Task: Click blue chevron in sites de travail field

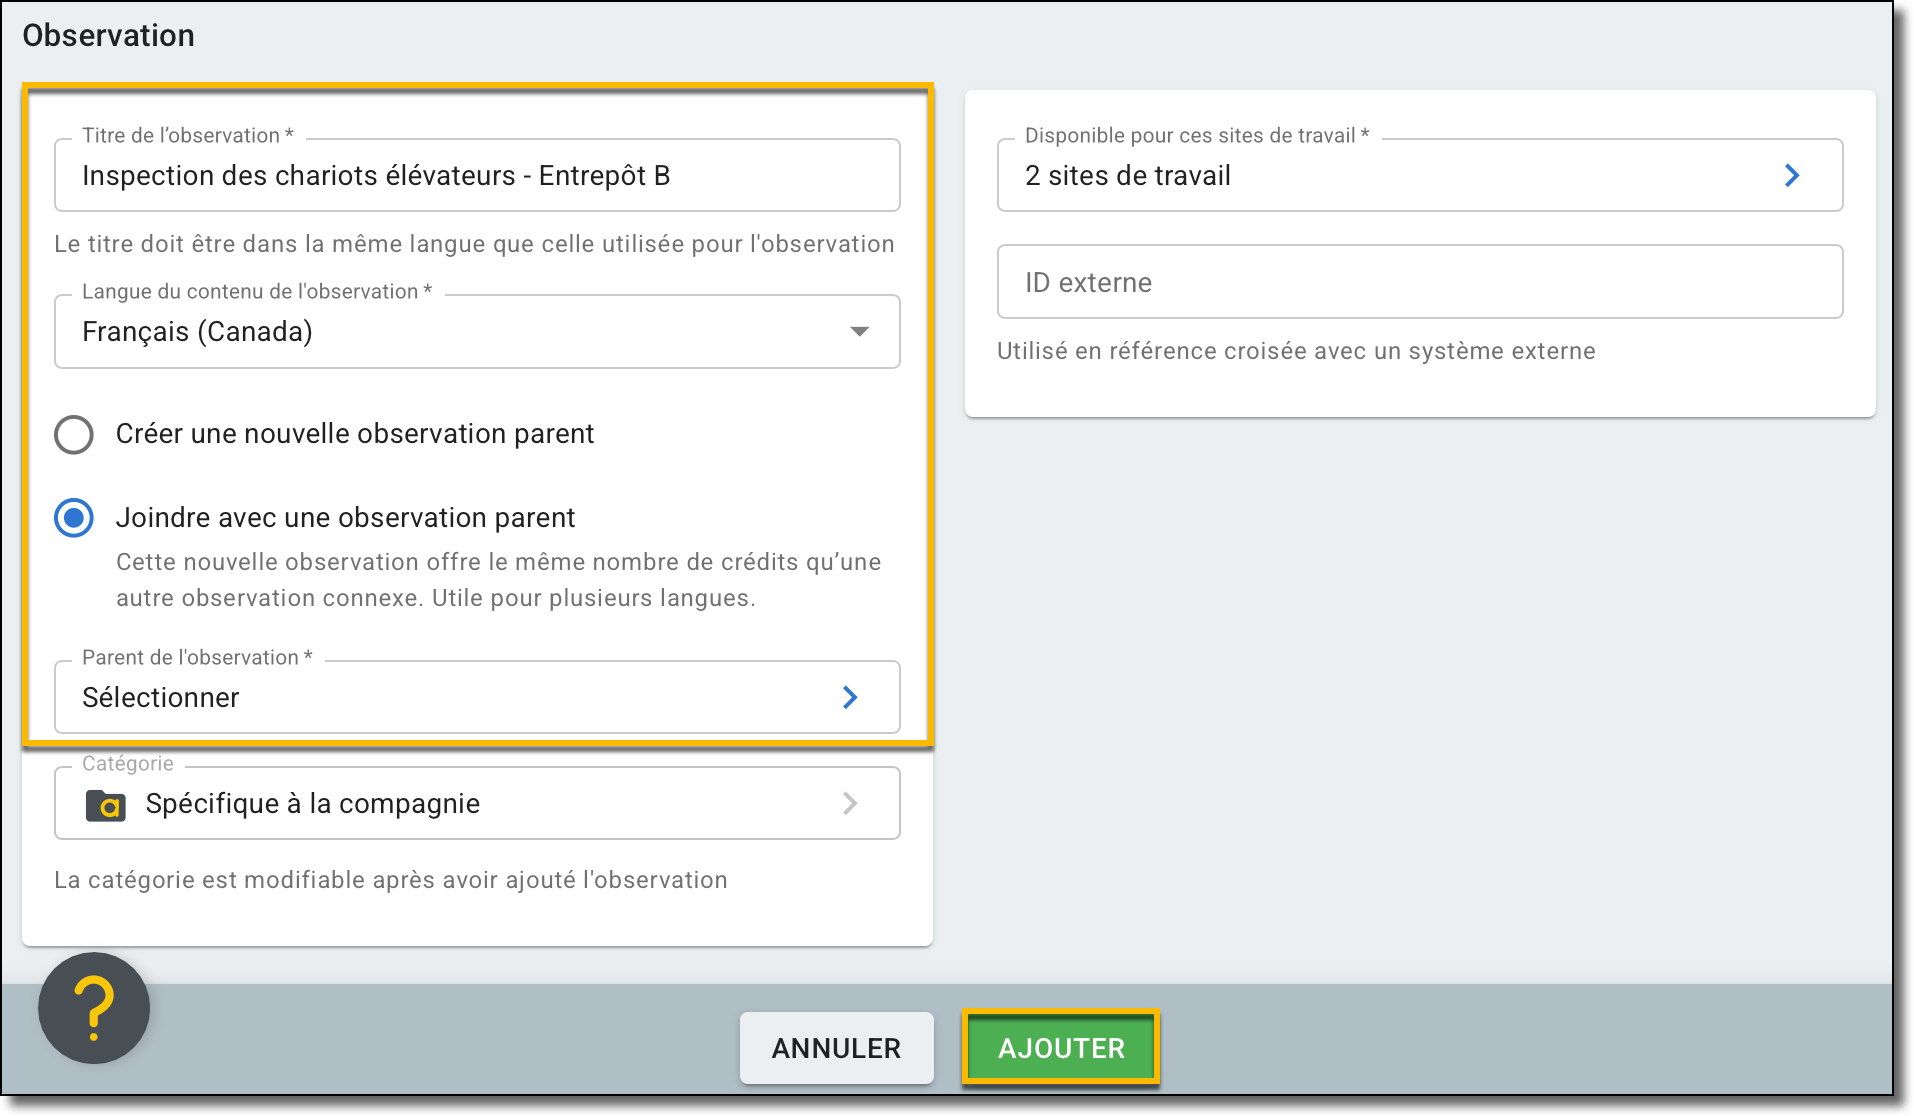Action: [1791, 176]
